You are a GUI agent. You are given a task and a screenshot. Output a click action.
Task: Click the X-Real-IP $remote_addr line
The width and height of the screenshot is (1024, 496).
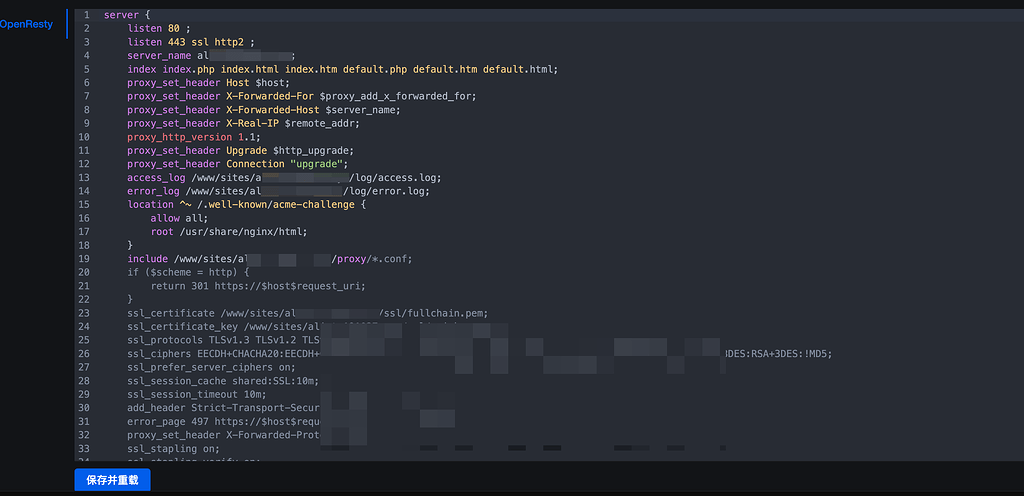(x=250, y=124)
